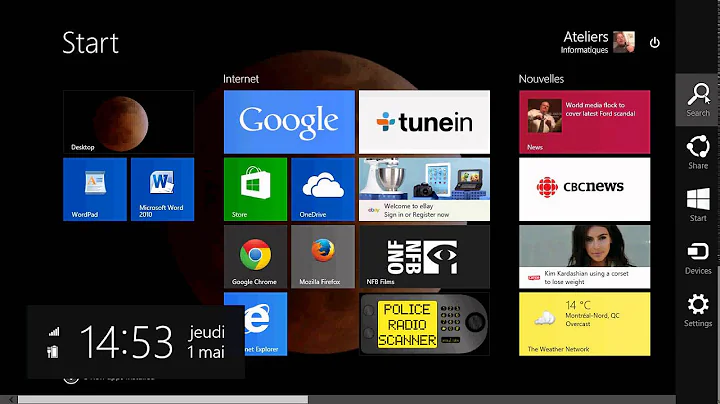Viewport: 720px width, 404px height.
Task: Launch WordPad from its tile
Action: point(95,189)
